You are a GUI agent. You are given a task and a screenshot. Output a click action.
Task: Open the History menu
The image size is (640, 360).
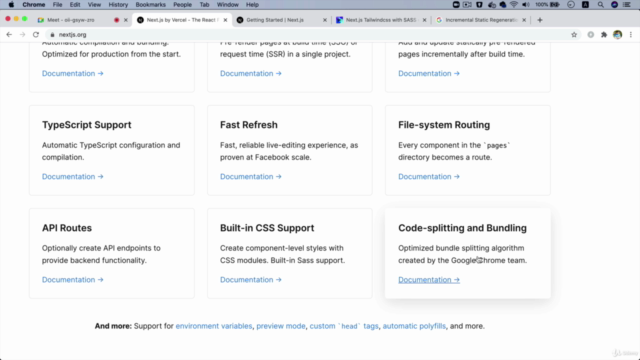(118, 4)
